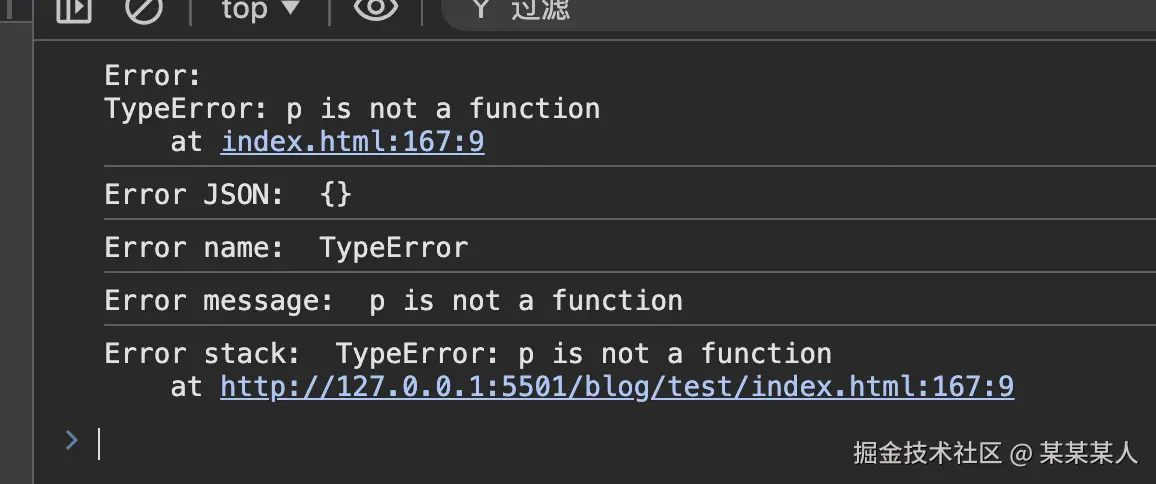
Task: Click the eye icon for live expressions
Action: pos(375,9)
